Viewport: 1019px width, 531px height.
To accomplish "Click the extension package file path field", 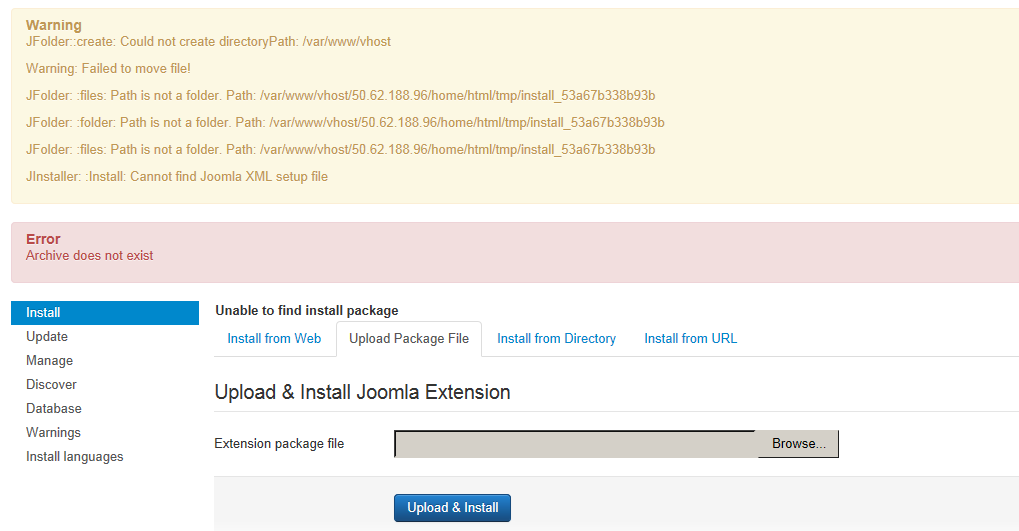I will (x=576, y=444).
